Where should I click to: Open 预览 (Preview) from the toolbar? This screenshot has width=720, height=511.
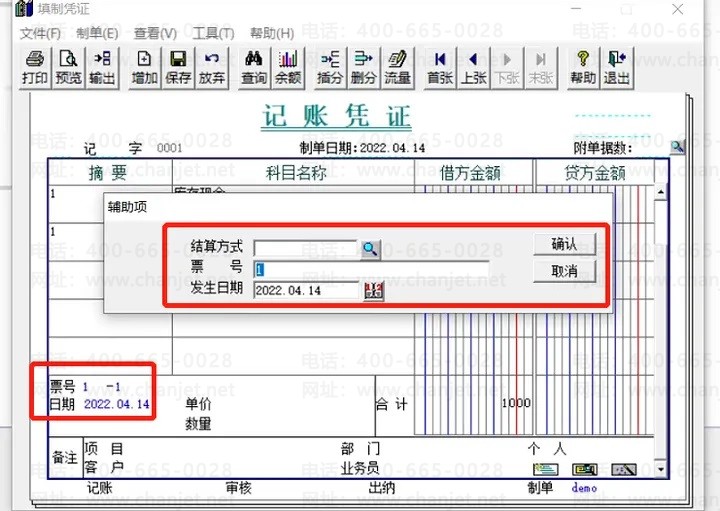[x=68, y=67]
